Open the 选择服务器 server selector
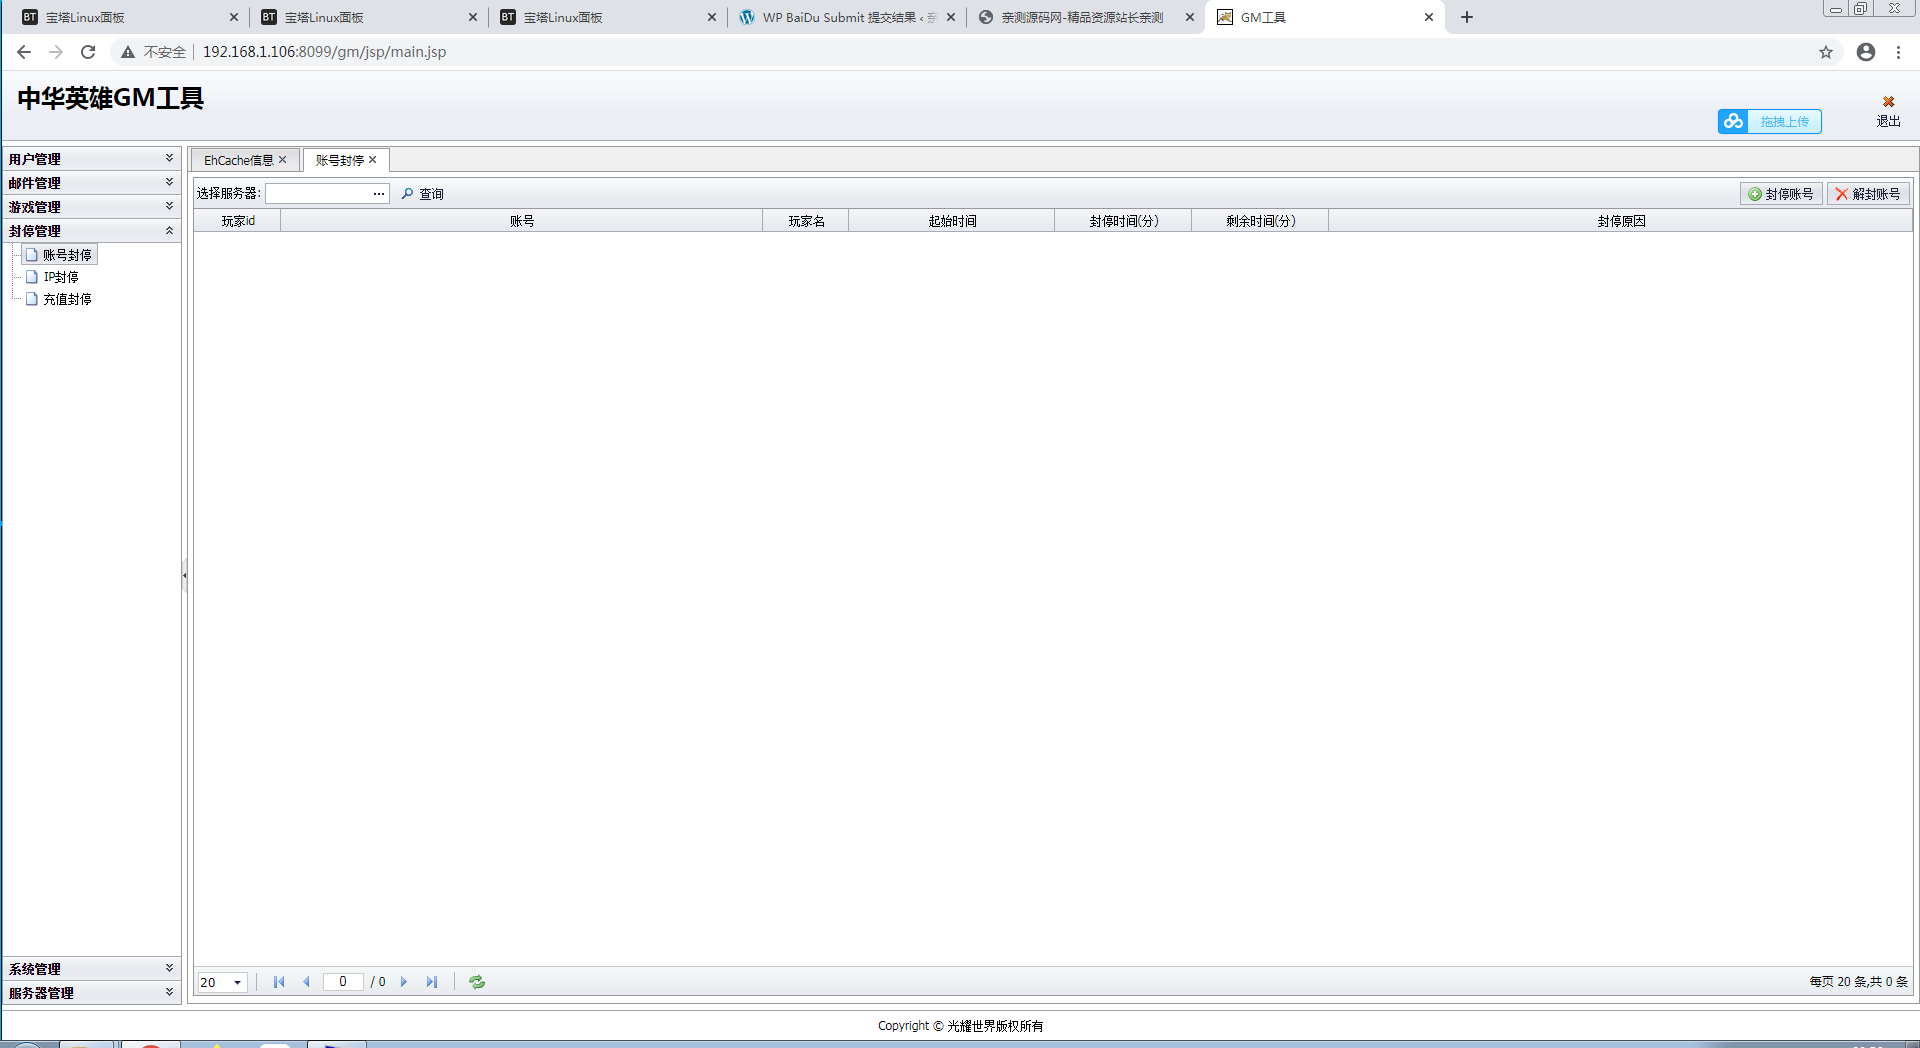The width and height of the screenshot is (1920, 1048). click(x=379, y=194)
